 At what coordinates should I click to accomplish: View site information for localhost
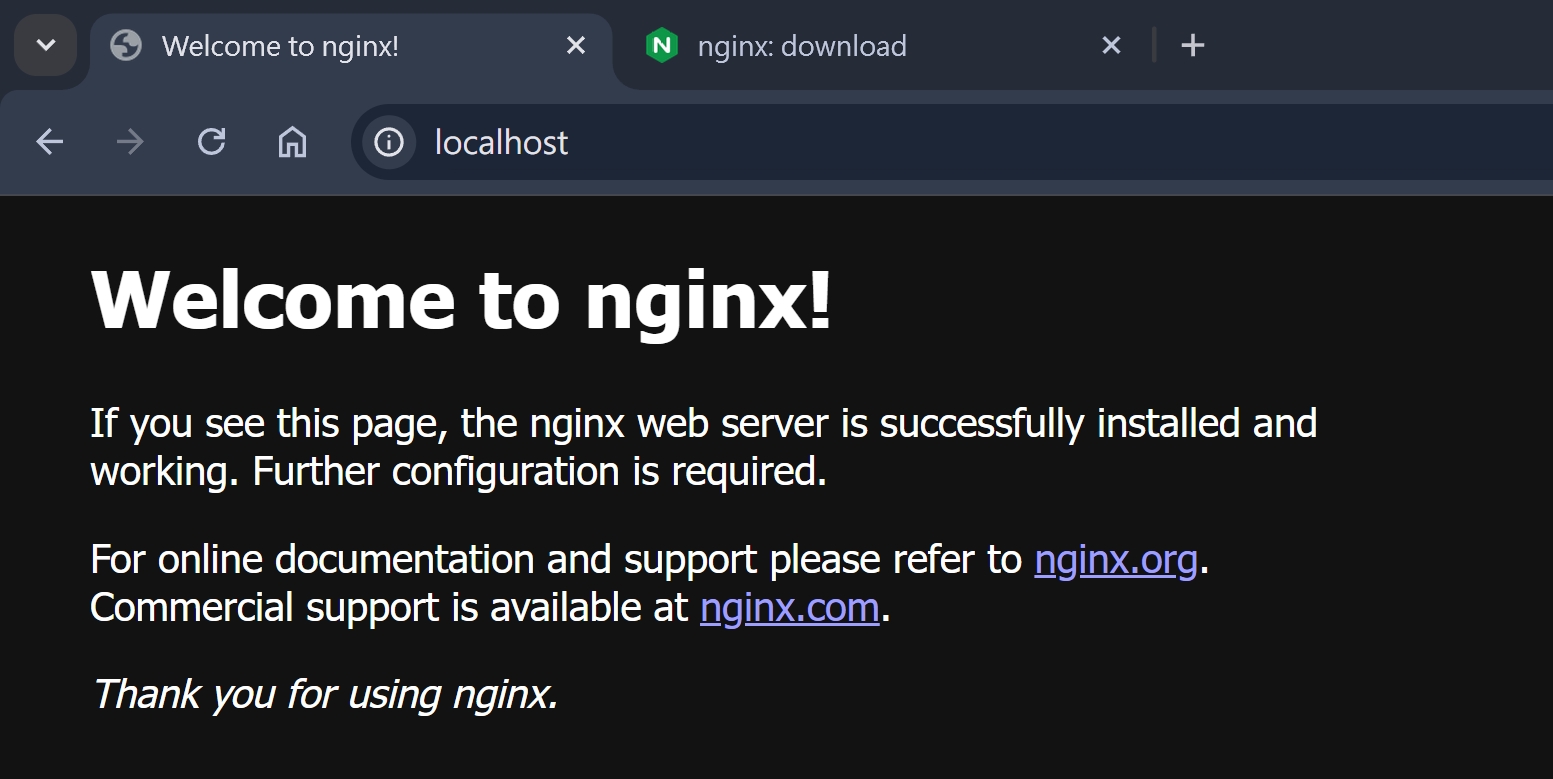389,142
